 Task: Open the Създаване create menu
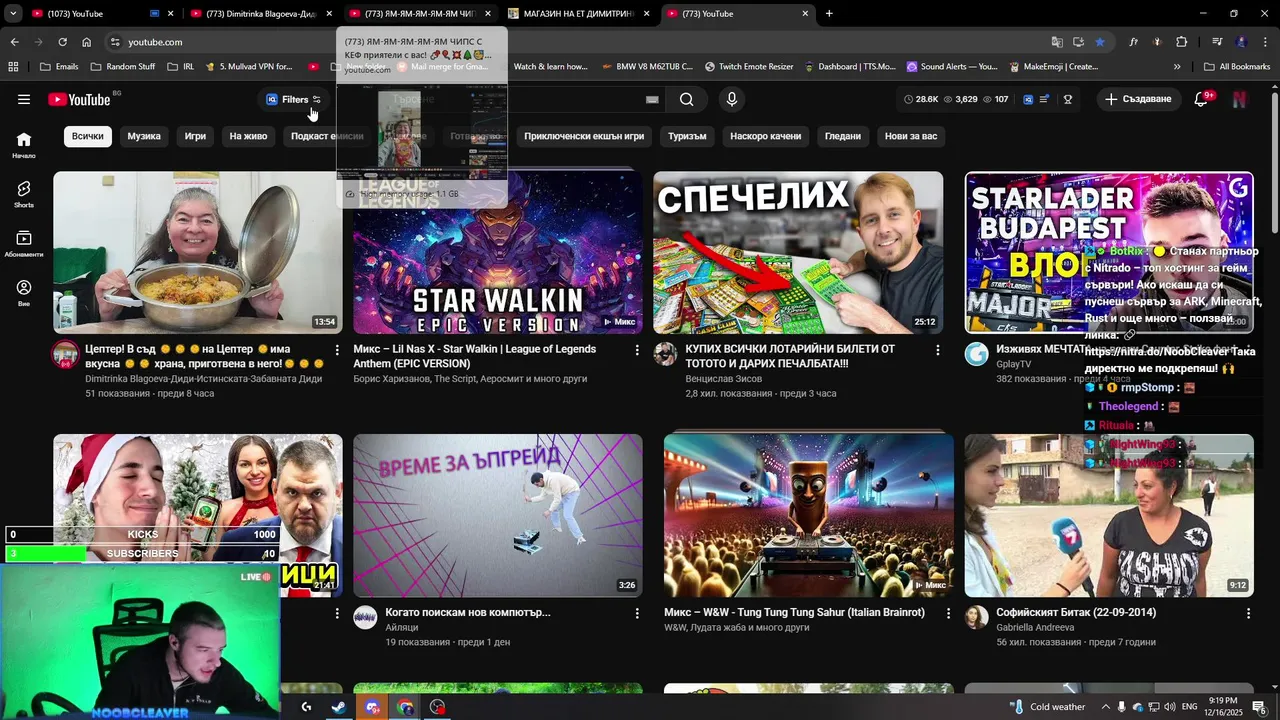1138,99
